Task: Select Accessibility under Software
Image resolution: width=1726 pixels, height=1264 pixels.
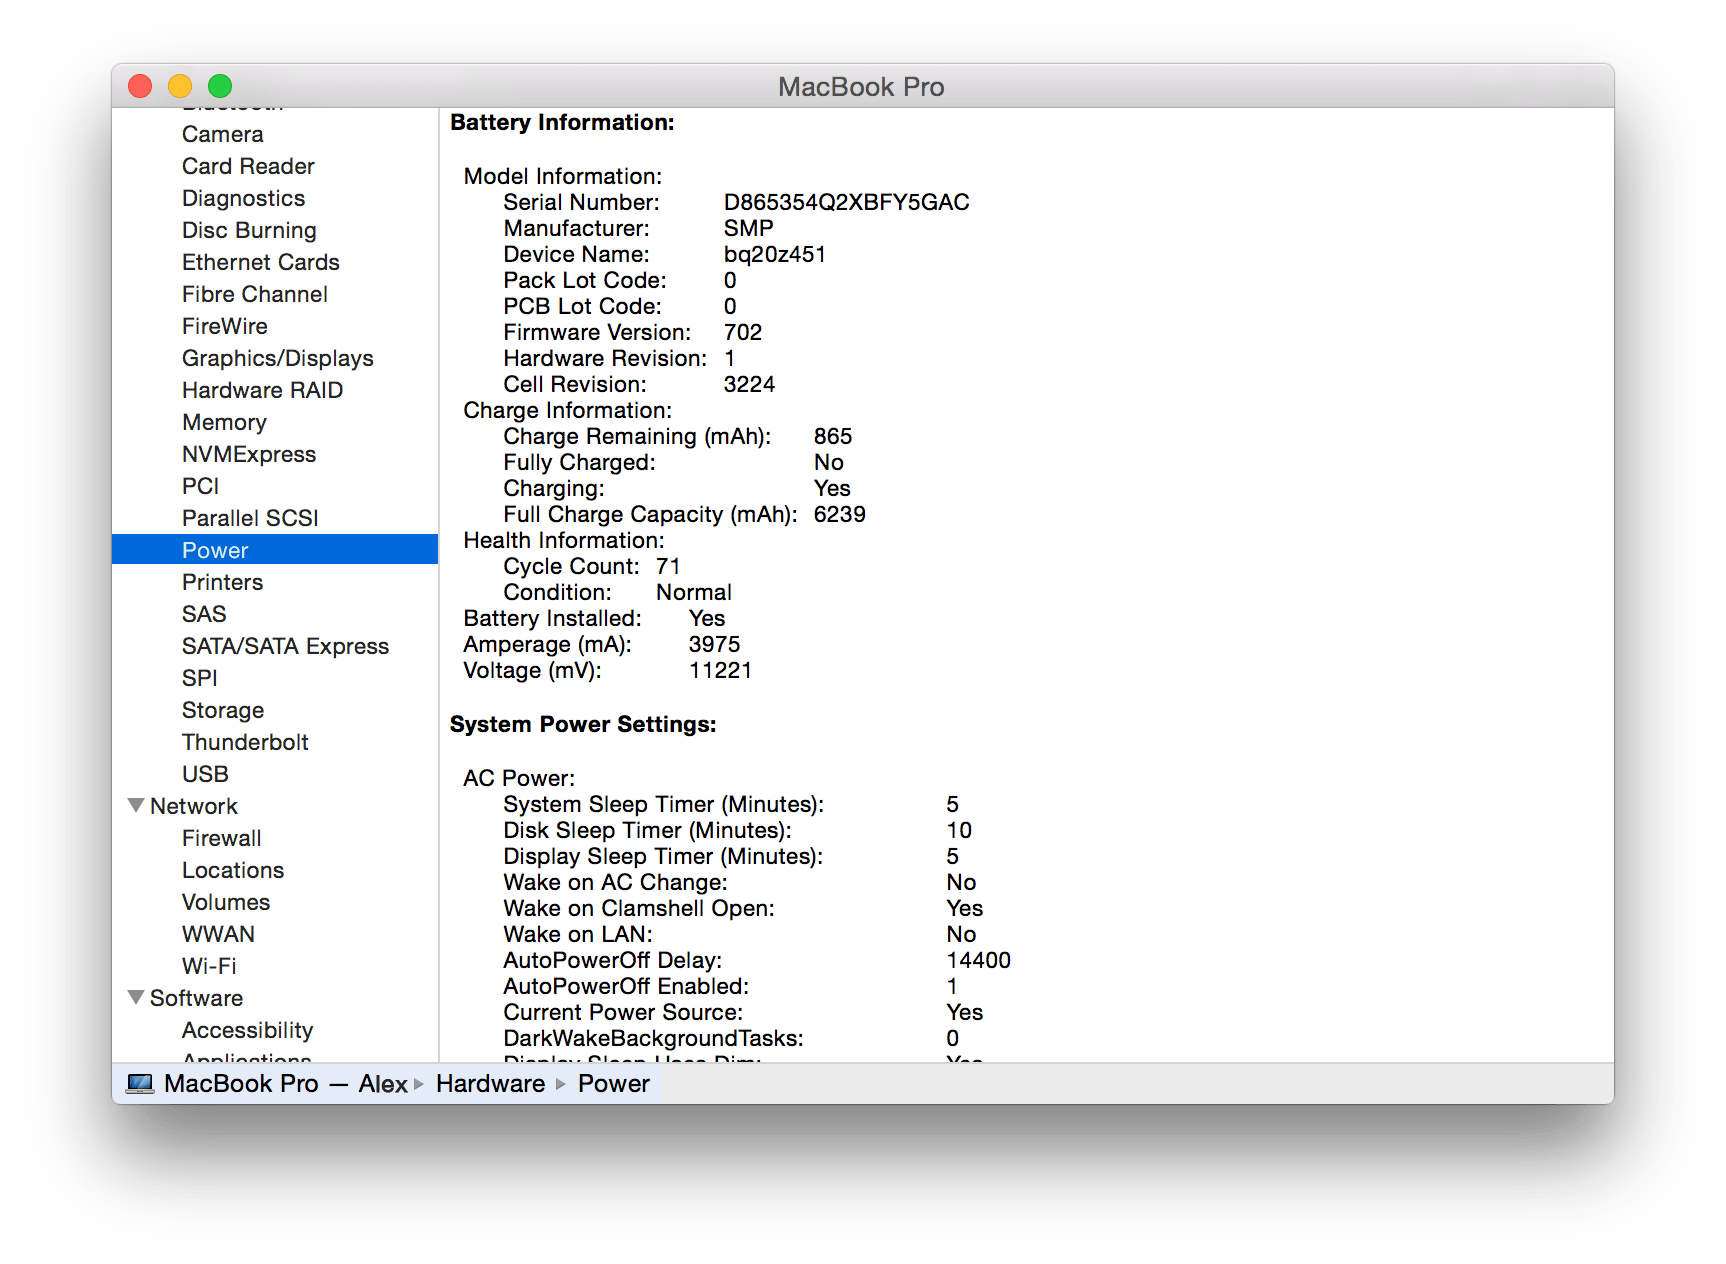Action: 247,1029
